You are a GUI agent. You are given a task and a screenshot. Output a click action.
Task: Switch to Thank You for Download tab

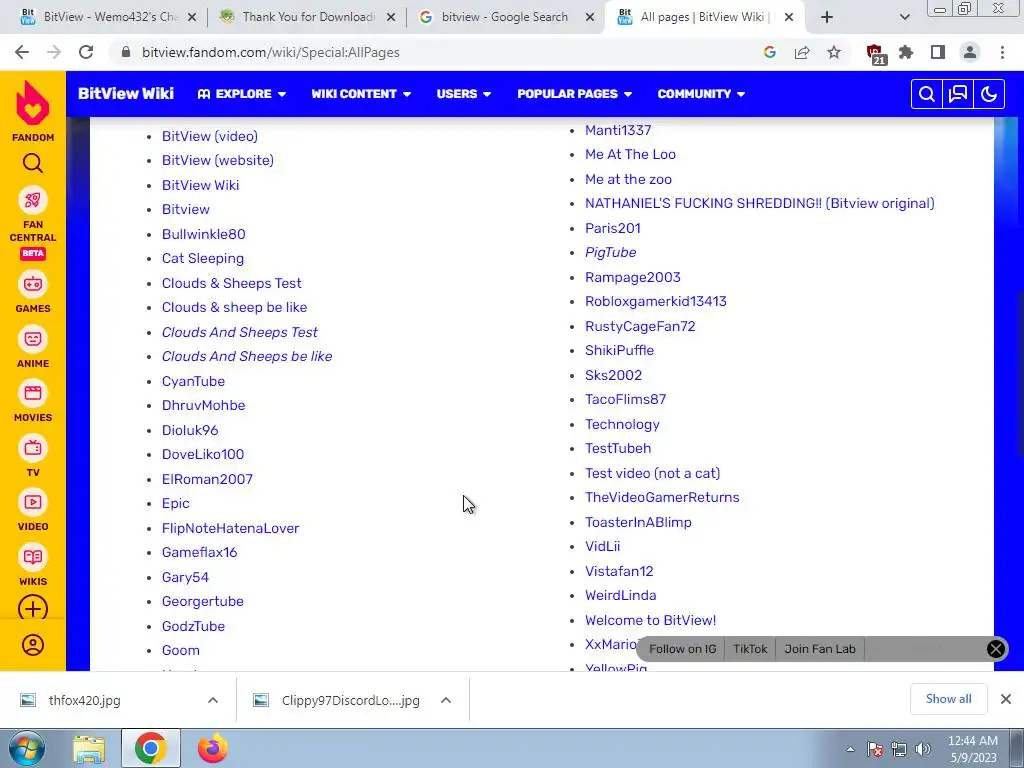pyautogui.click(x=307, y=17)
